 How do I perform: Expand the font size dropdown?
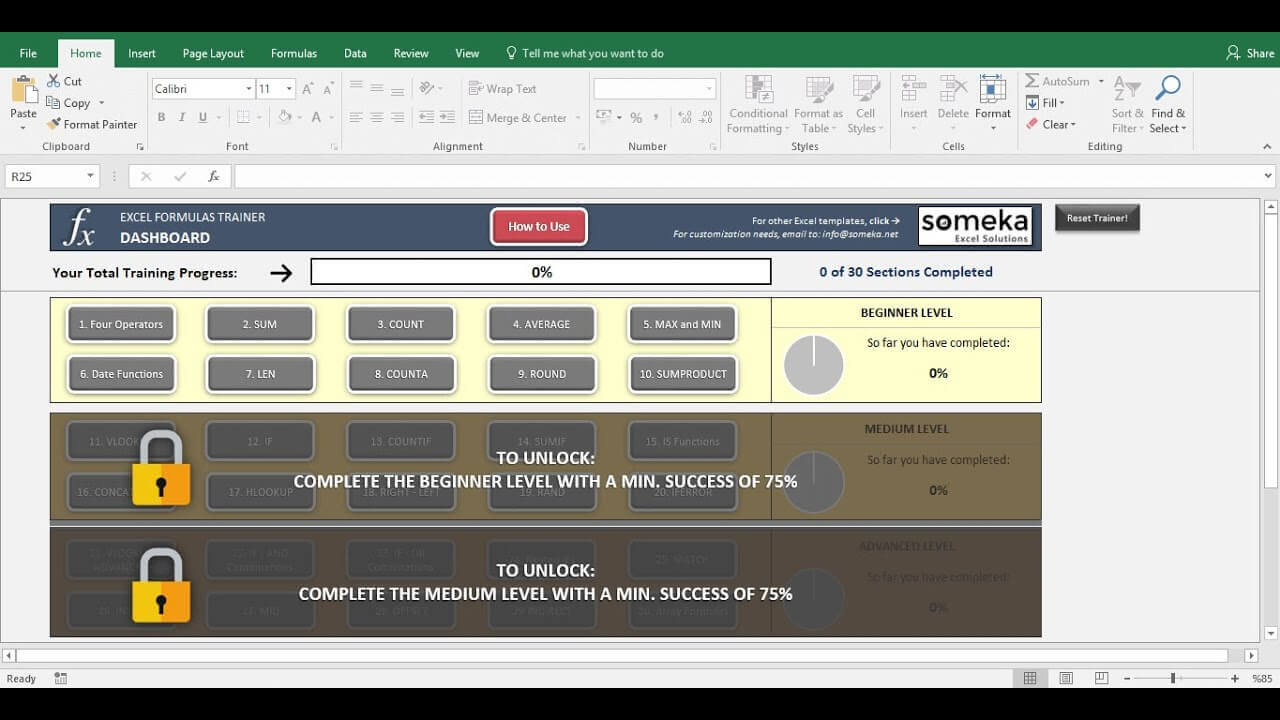pos(290,88)
